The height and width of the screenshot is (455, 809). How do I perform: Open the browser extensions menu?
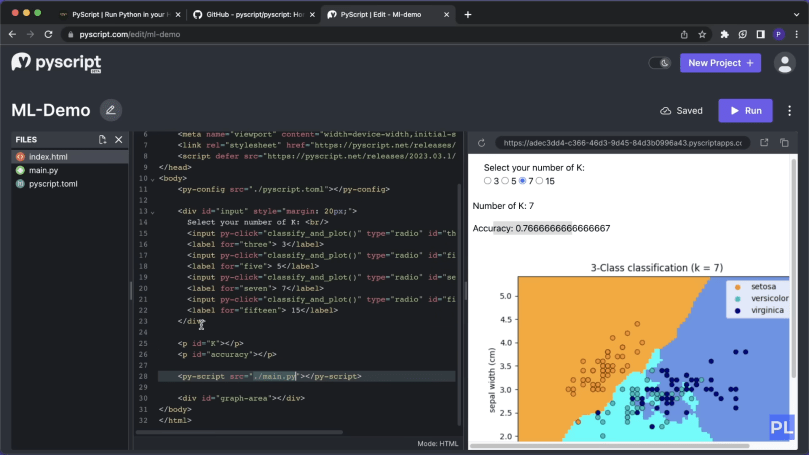point(724,34)
